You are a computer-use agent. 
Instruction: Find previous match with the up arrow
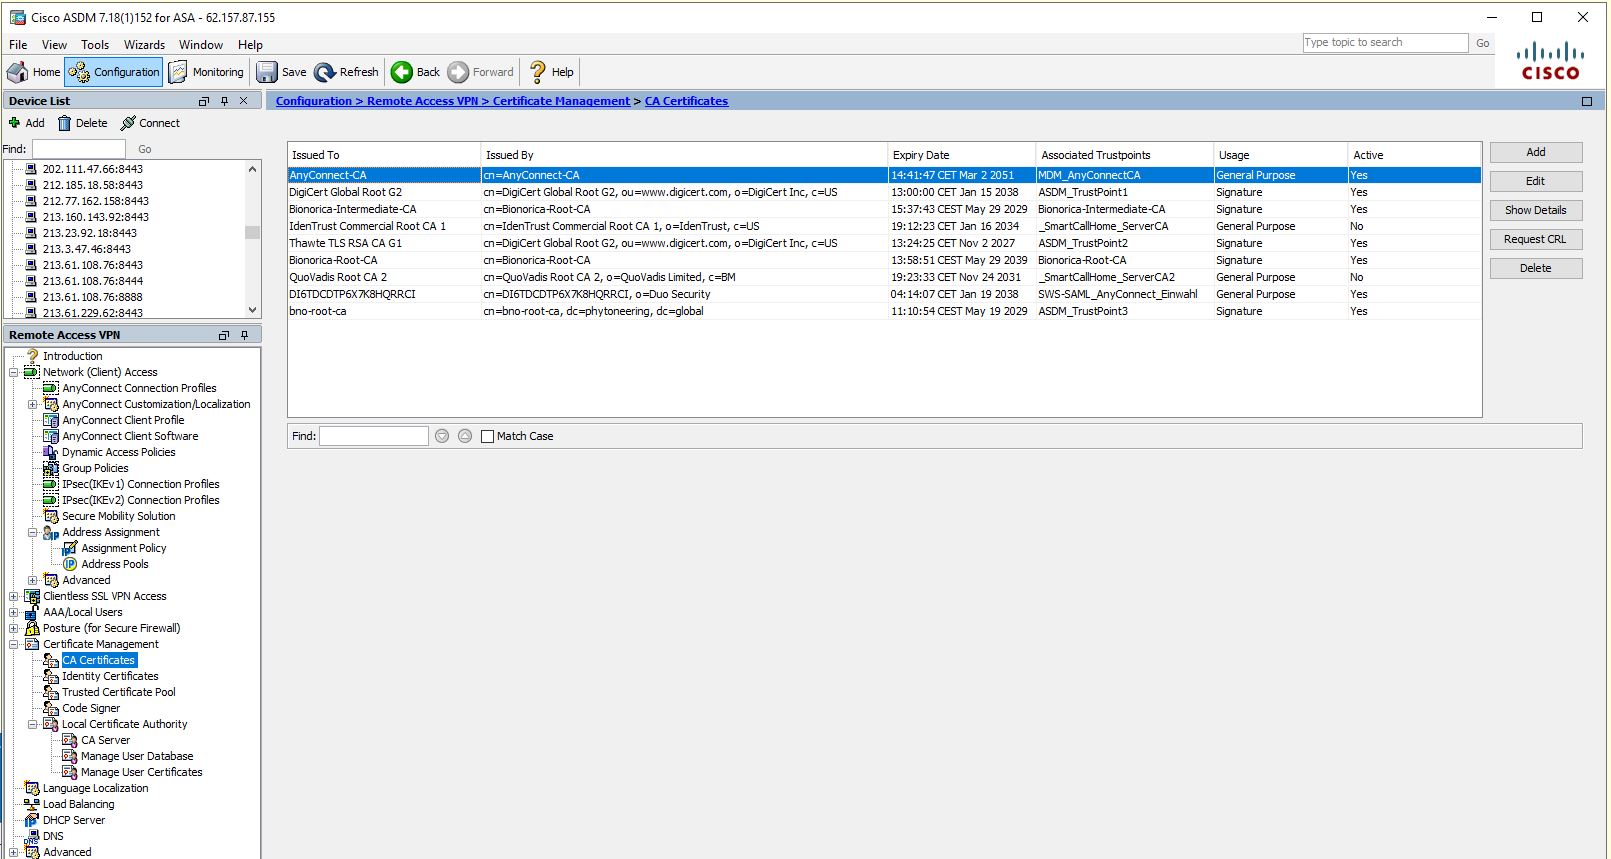tap(465, 436)
